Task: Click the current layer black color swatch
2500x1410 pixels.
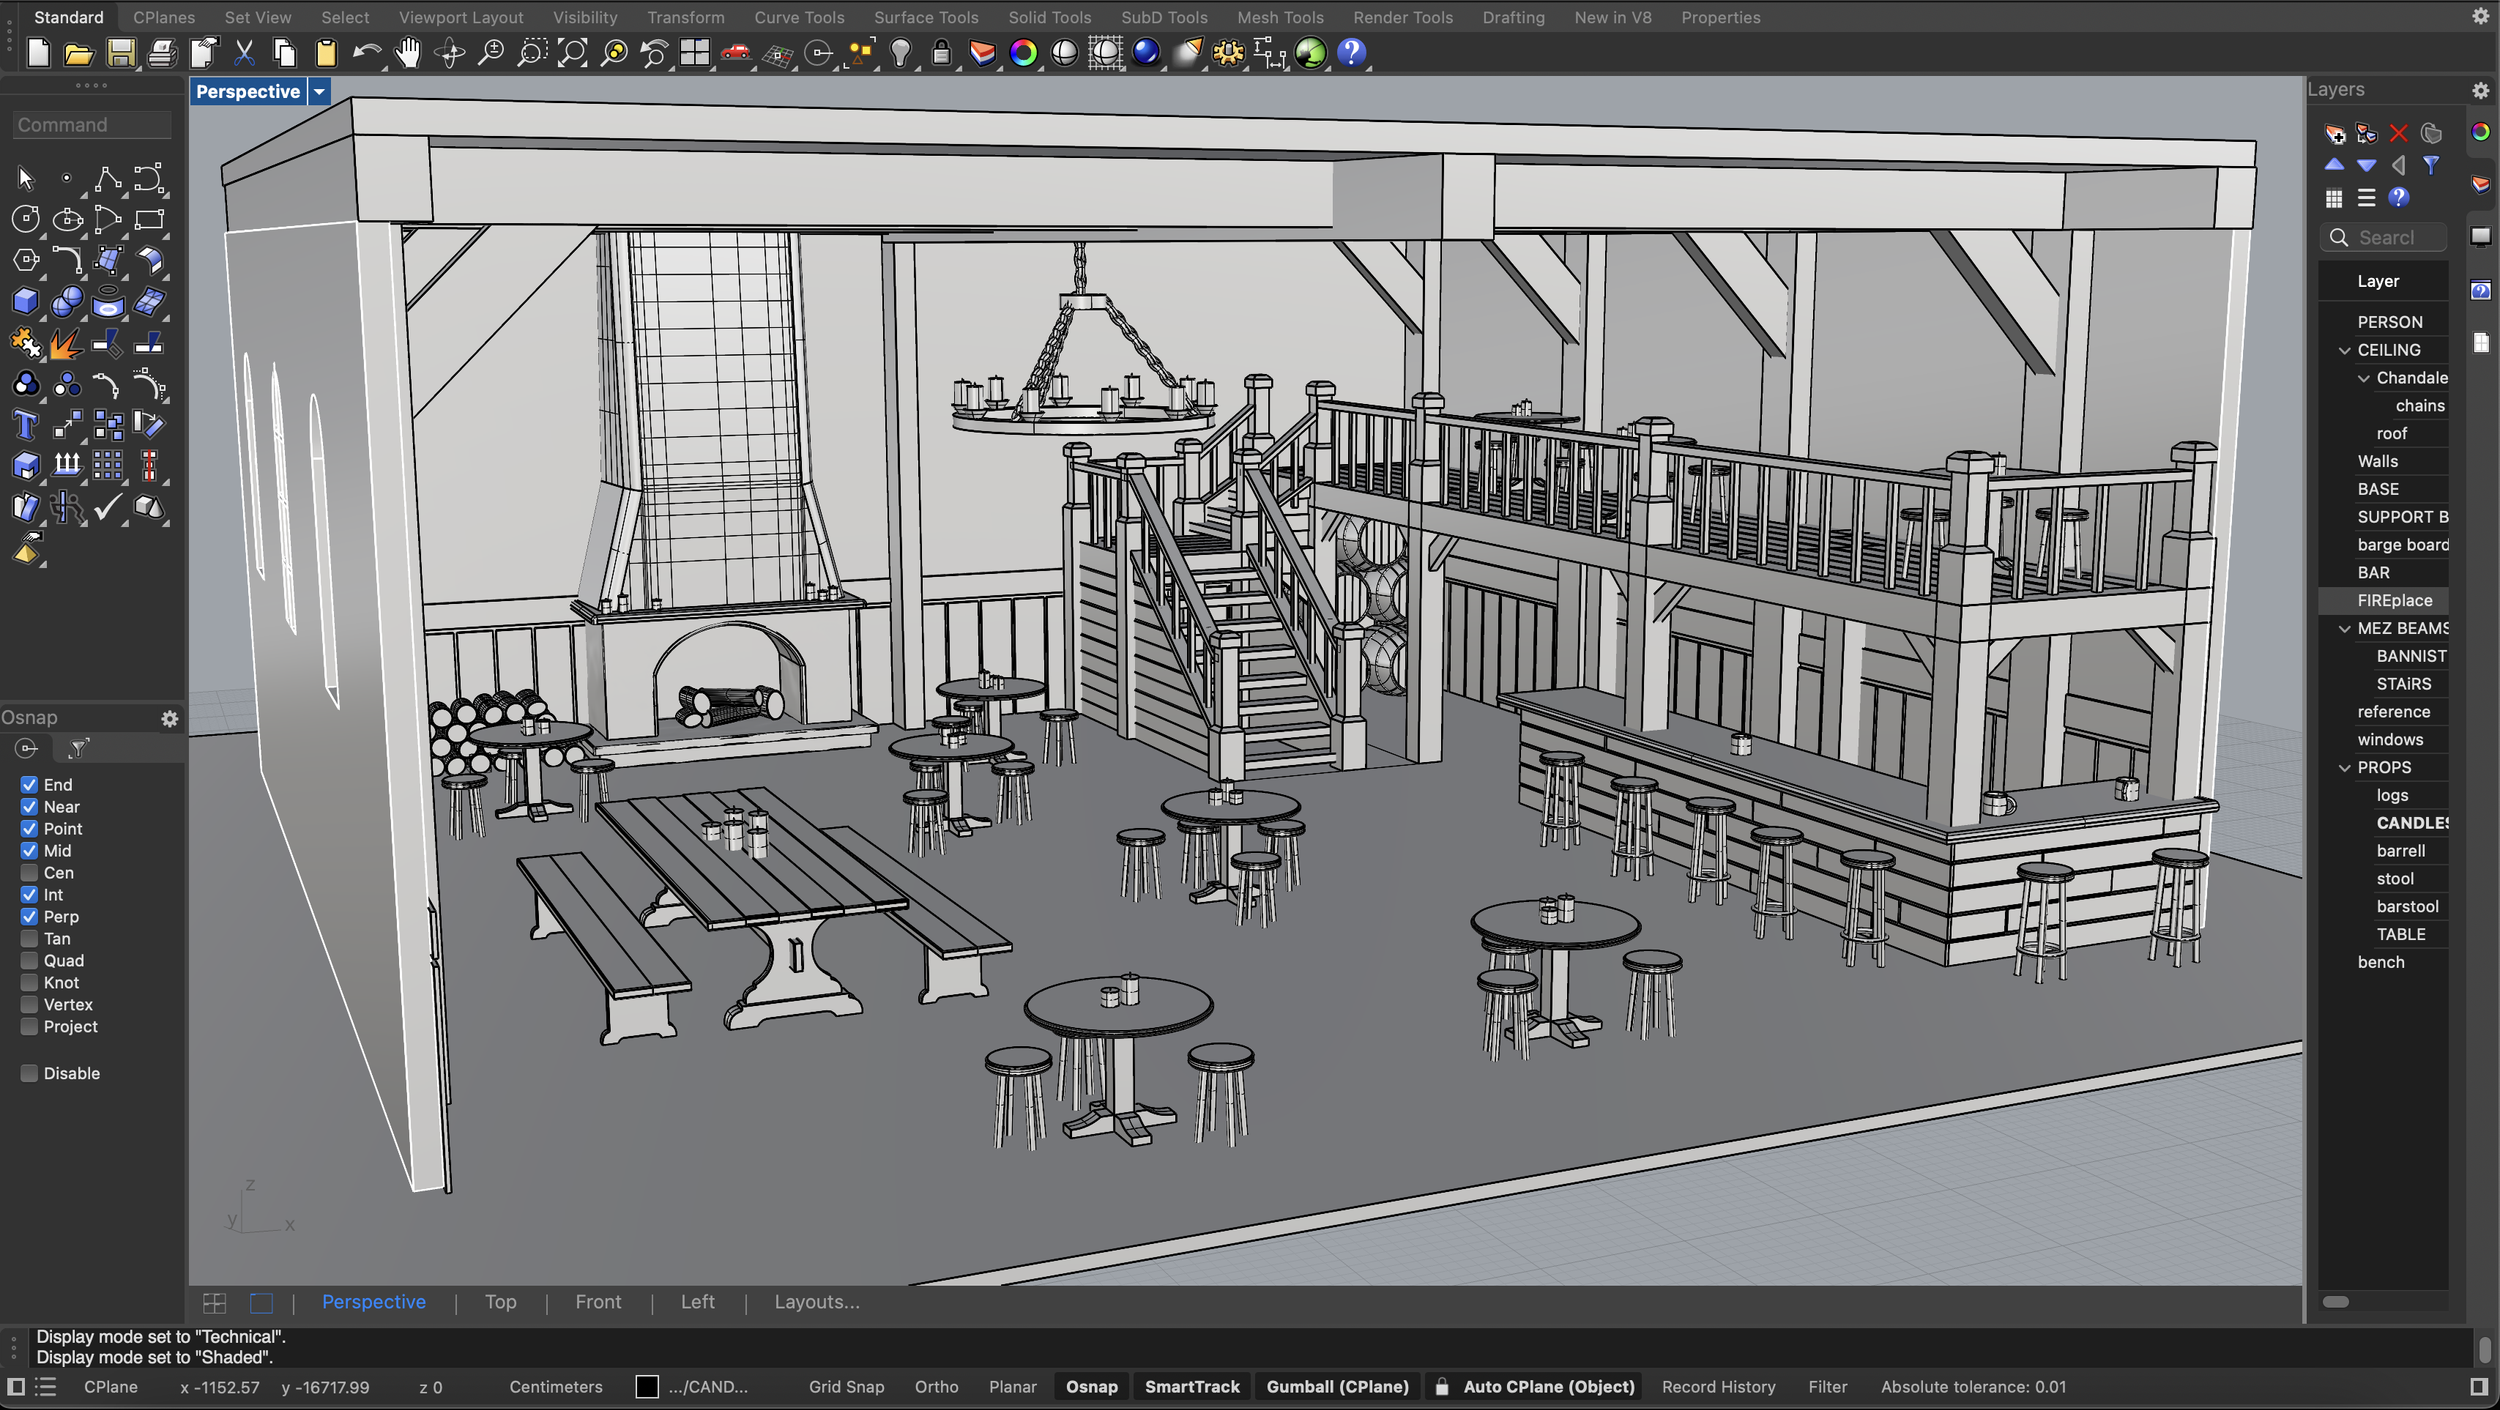Action: (x=647, y=1387)
